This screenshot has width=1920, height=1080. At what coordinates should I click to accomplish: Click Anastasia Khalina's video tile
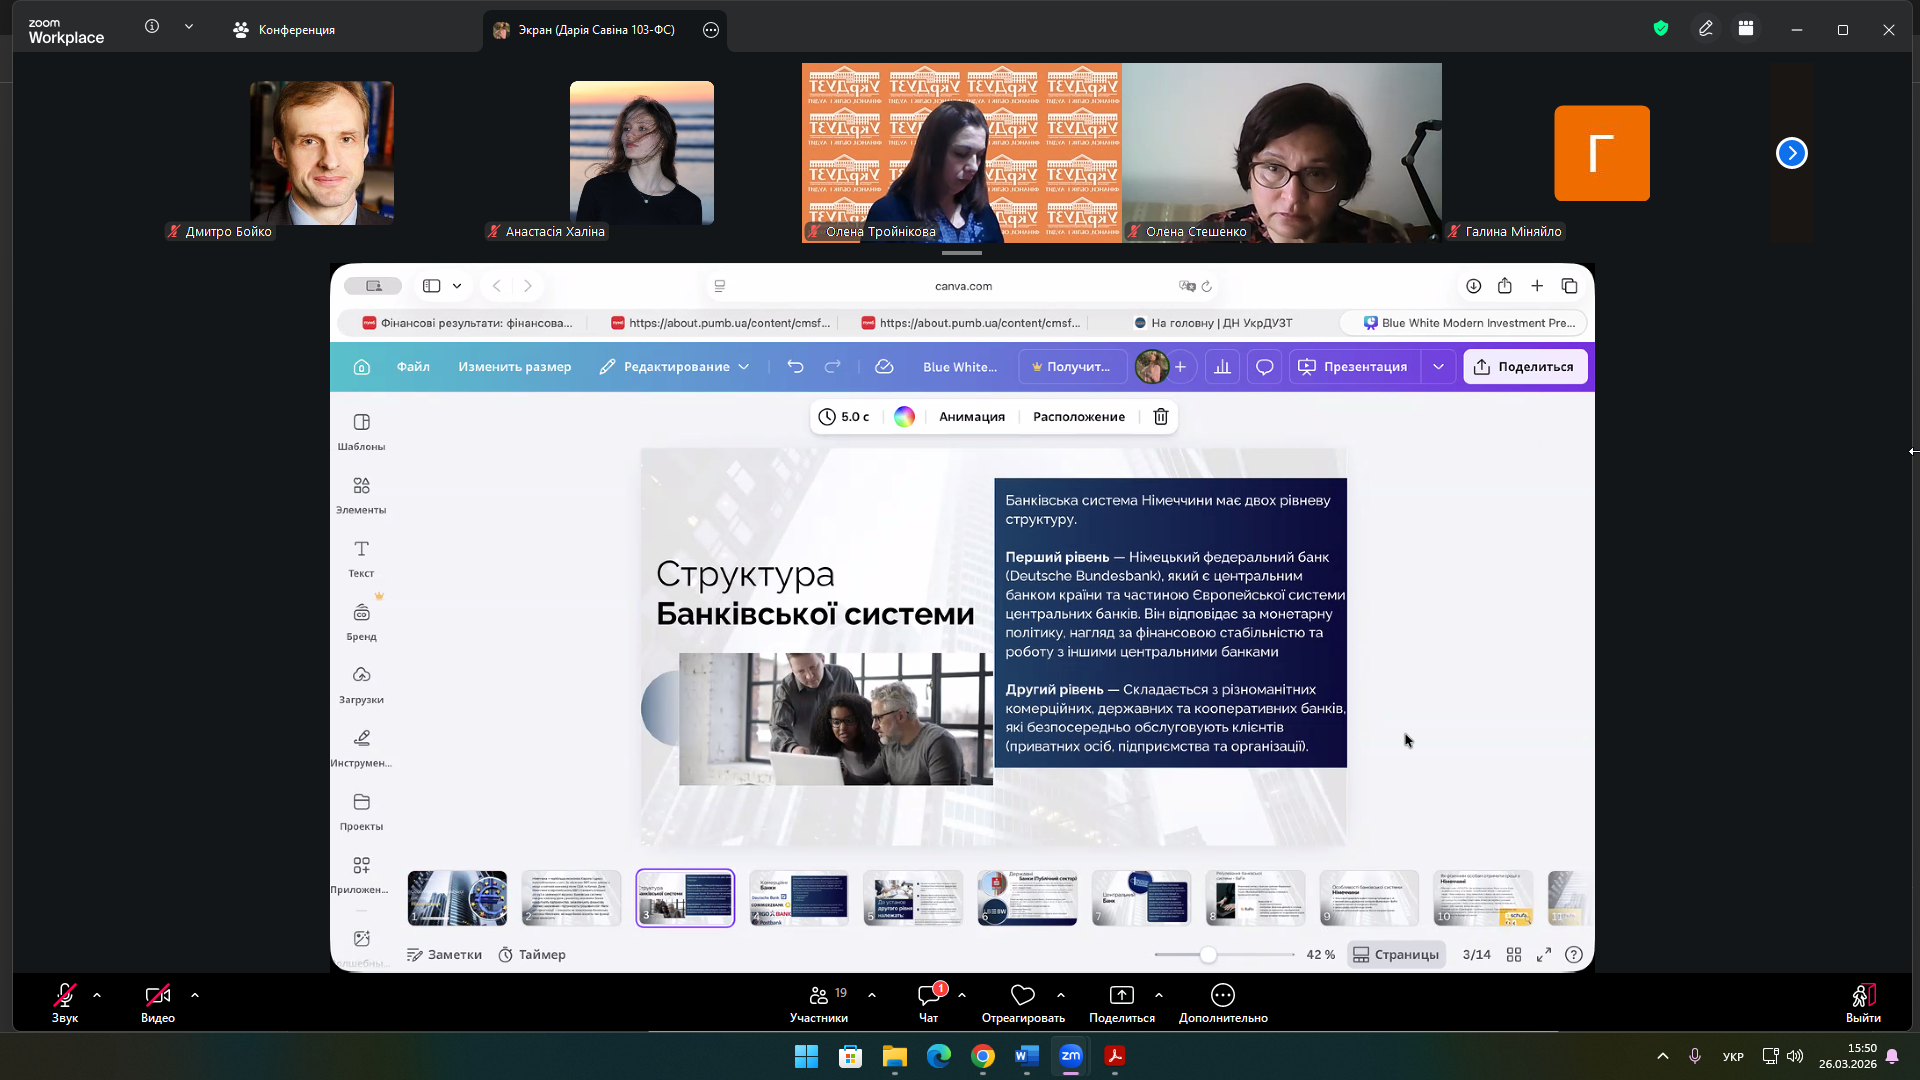pyautogui.click(x=641, y=153)
